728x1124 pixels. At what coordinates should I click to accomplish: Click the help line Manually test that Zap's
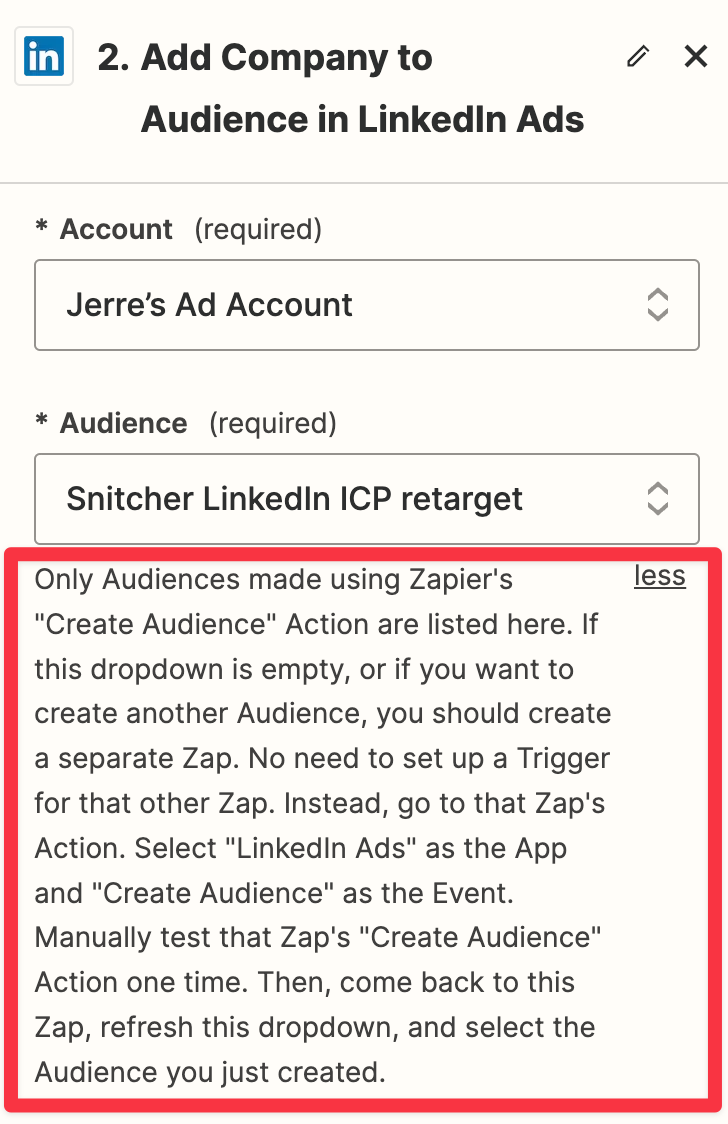[x=318, y=938]
